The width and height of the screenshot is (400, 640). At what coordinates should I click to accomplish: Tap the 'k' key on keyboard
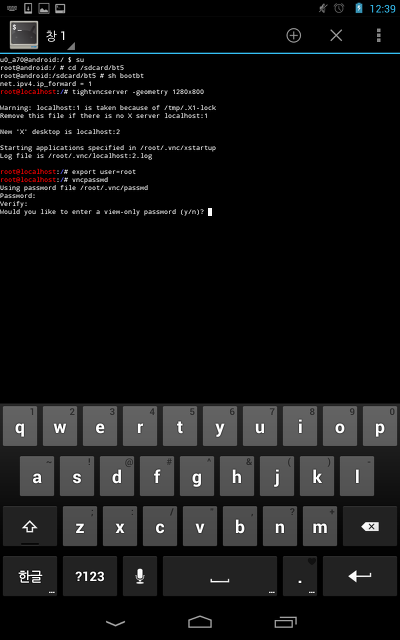pos(317,476)
